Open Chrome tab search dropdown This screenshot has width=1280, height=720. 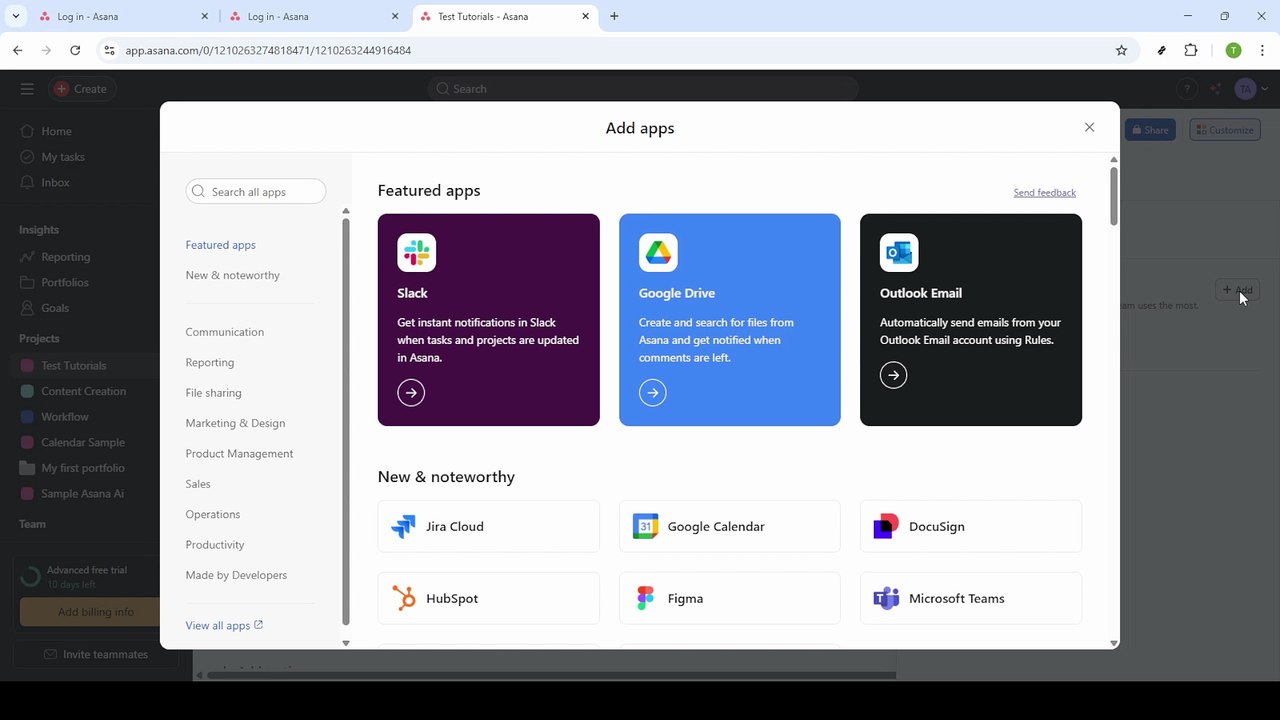(15, 16)
